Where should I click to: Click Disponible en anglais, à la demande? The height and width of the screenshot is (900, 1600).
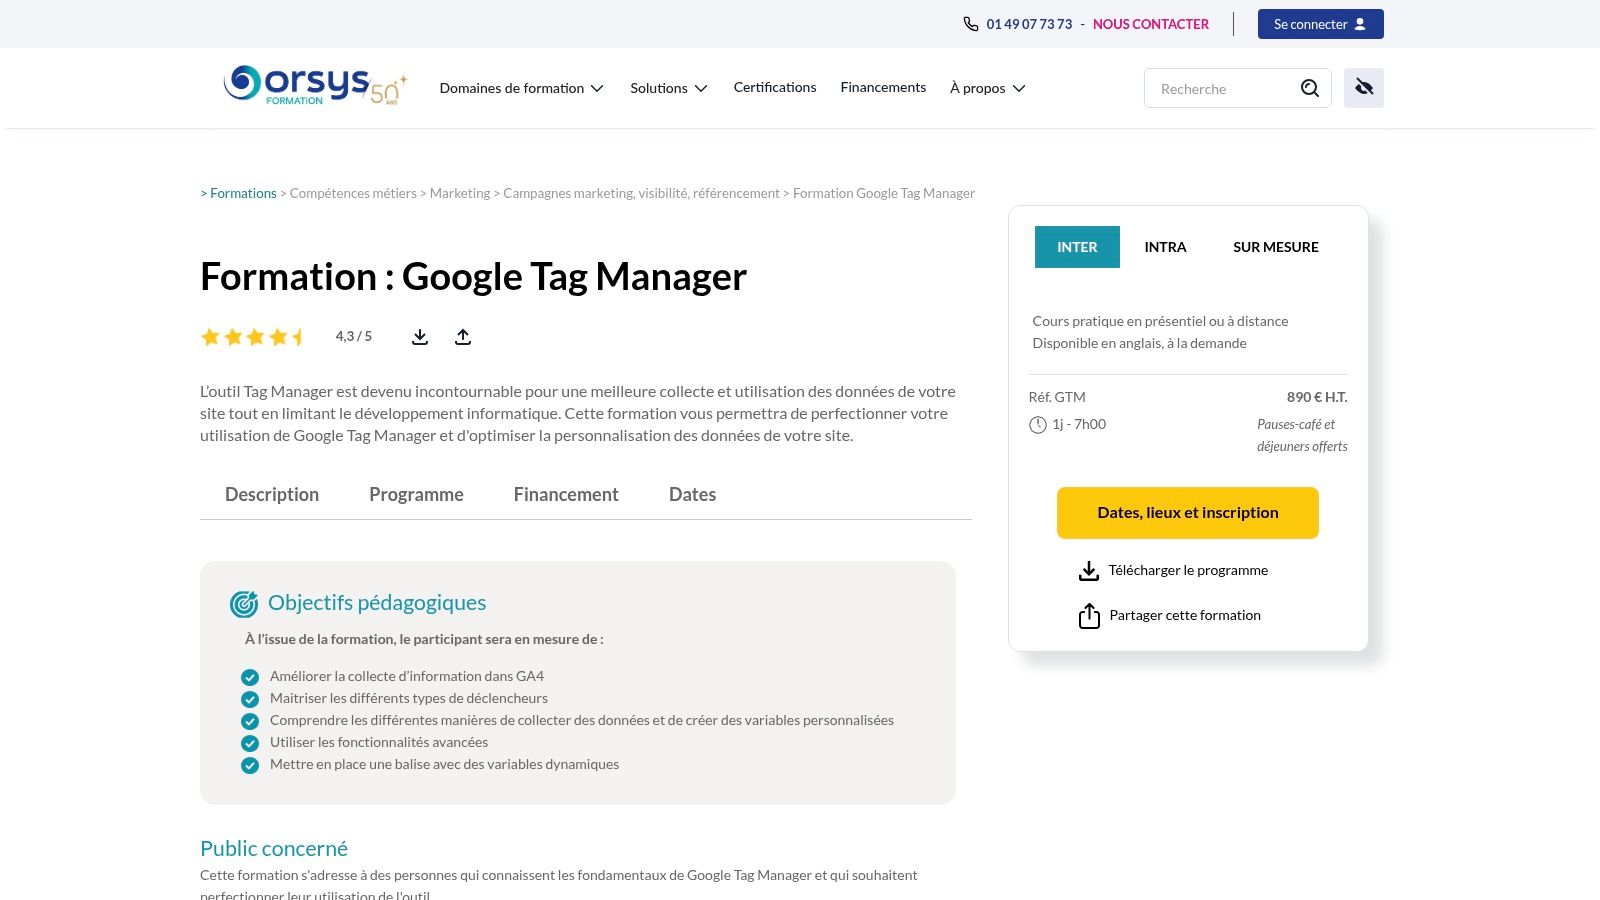1139,343
